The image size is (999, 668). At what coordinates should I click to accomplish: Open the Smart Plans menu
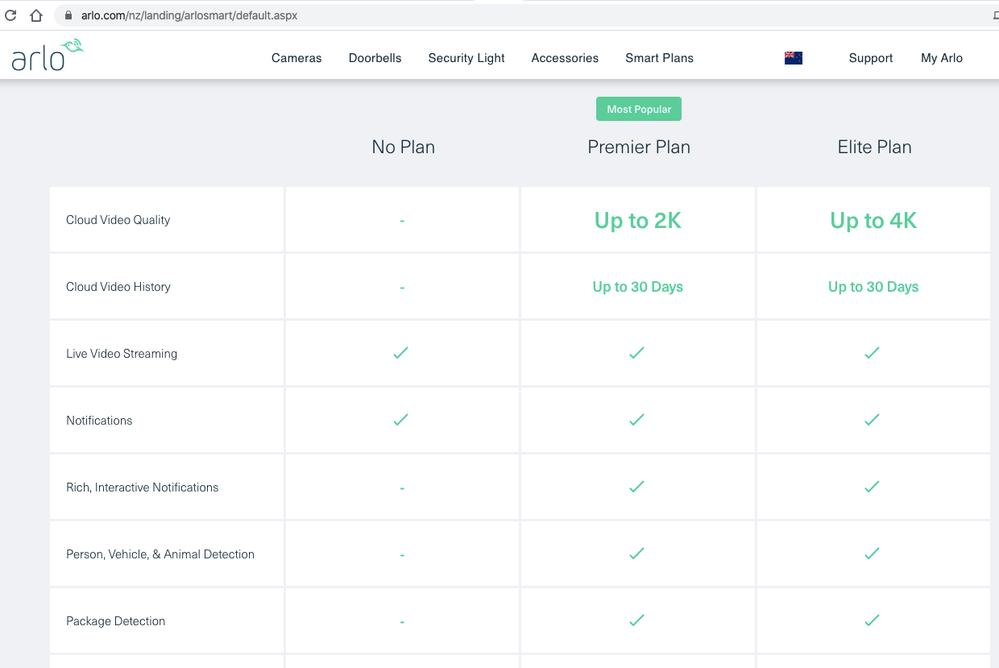pyautogui.click(x=659, y=58)
